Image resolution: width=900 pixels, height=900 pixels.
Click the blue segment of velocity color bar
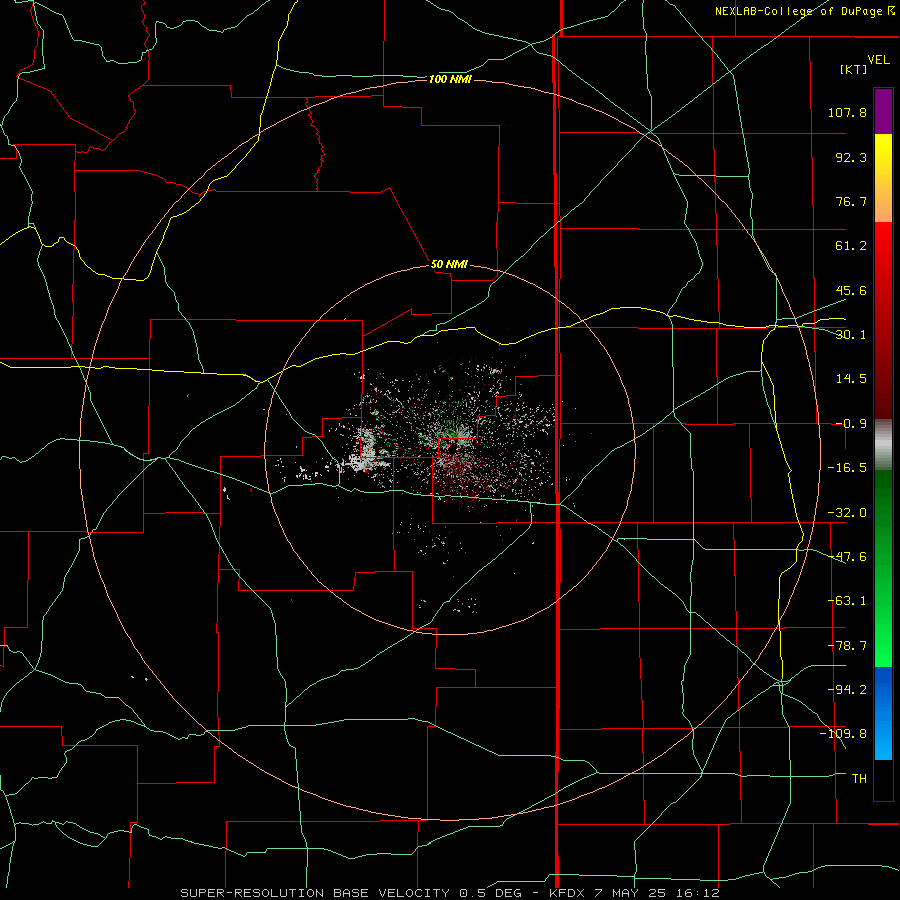[883, 713]
